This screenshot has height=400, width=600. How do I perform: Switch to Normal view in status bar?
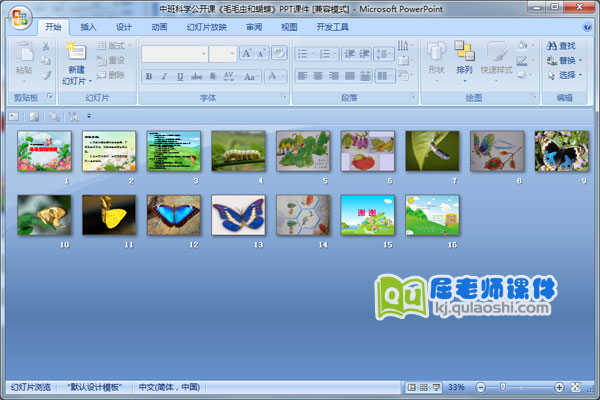coord(411,387)
